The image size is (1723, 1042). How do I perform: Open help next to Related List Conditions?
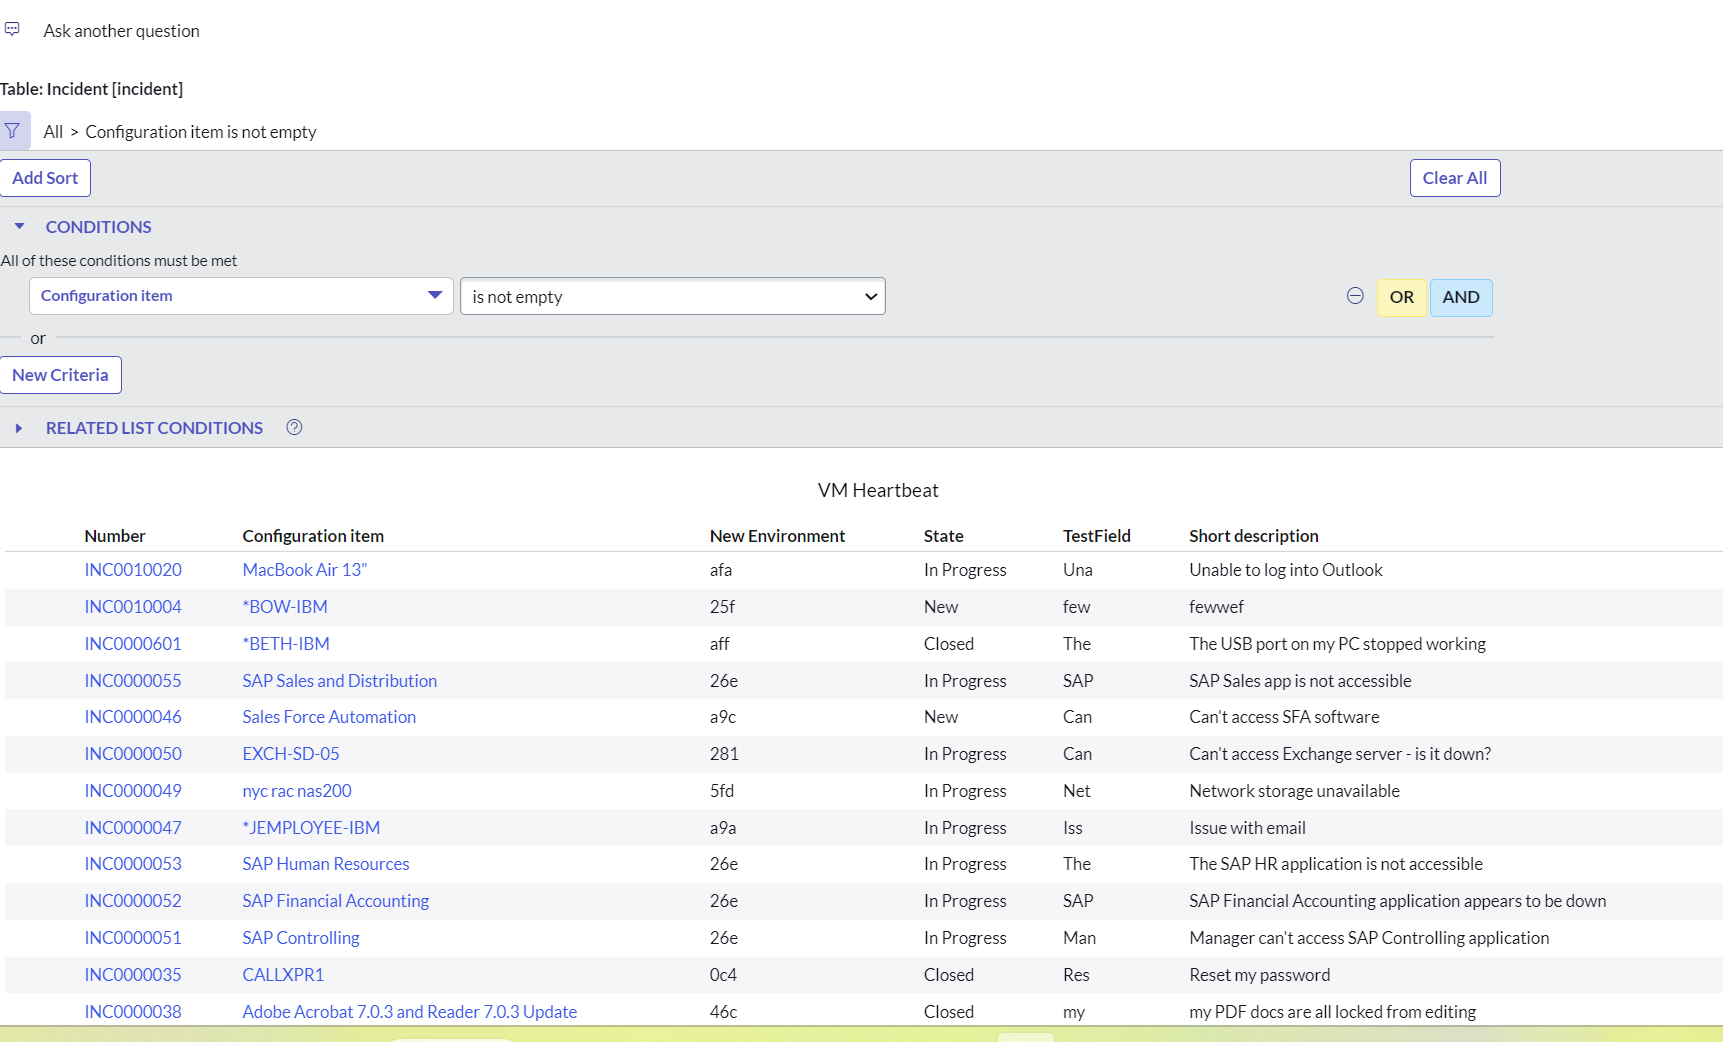293,427
